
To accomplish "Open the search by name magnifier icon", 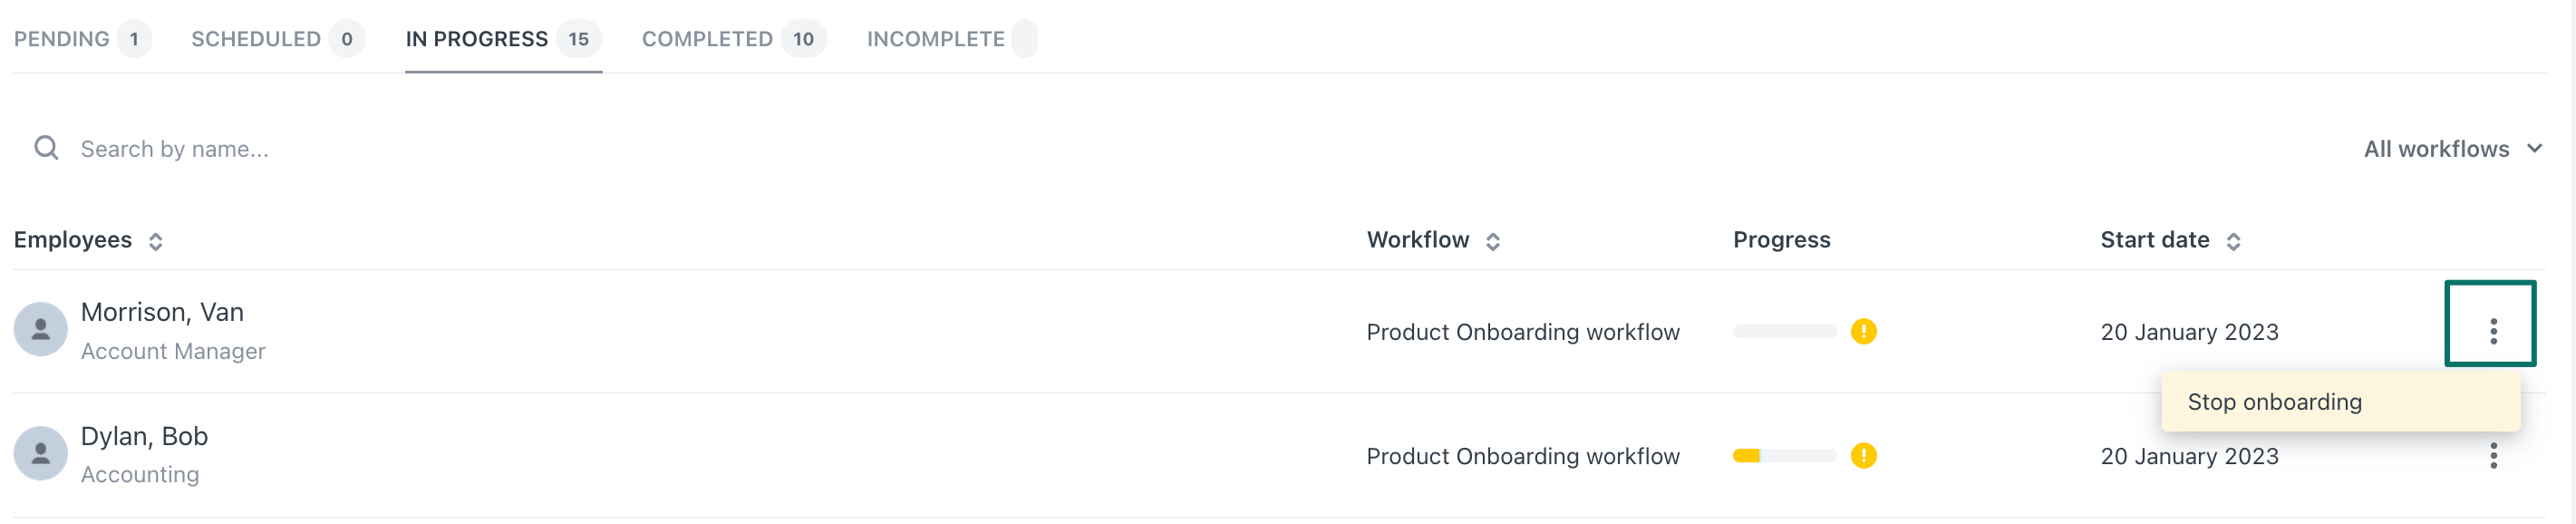I will 46,147.
